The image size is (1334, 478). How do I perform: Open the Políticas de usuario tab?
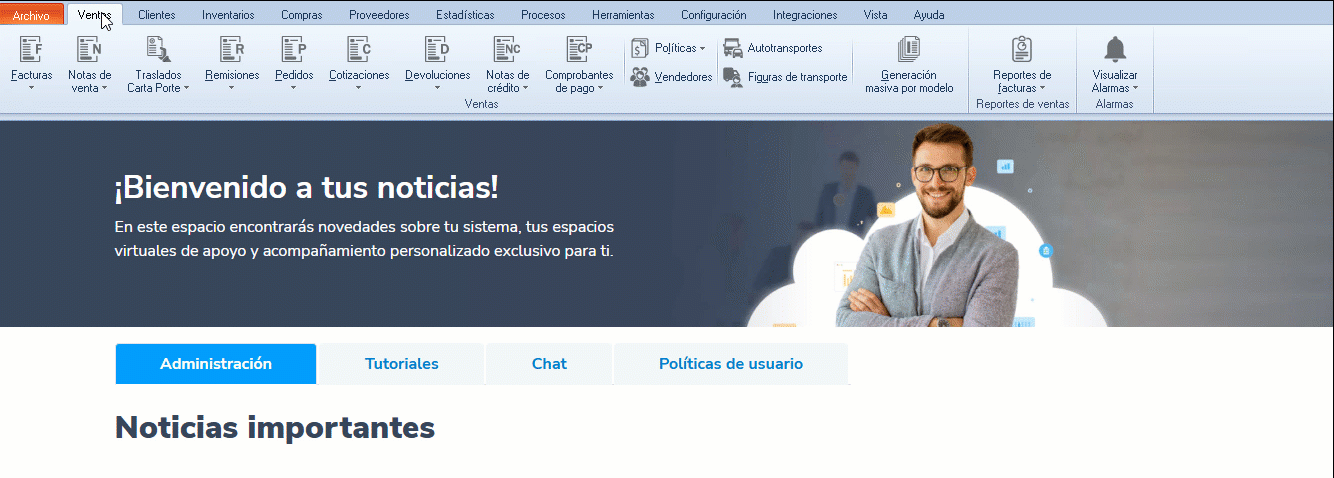pyautogui.click(x=730, y=364)
